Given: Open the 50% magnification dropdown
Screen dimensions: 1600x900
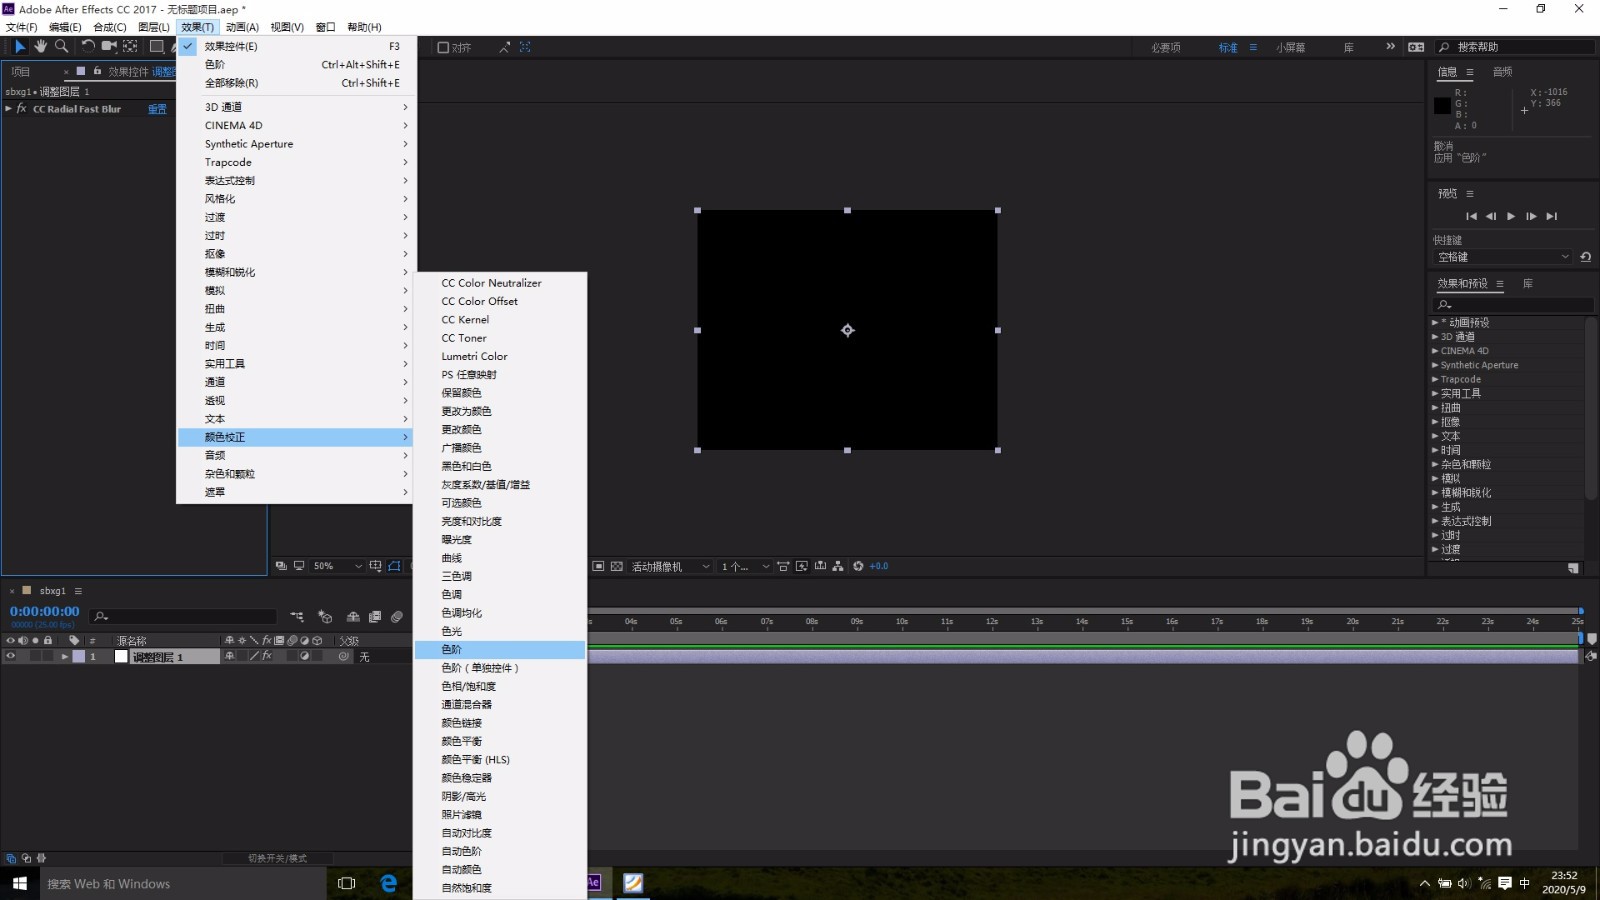Looking at the screenshot, I should pyautogui.click(x=337, y=566).
